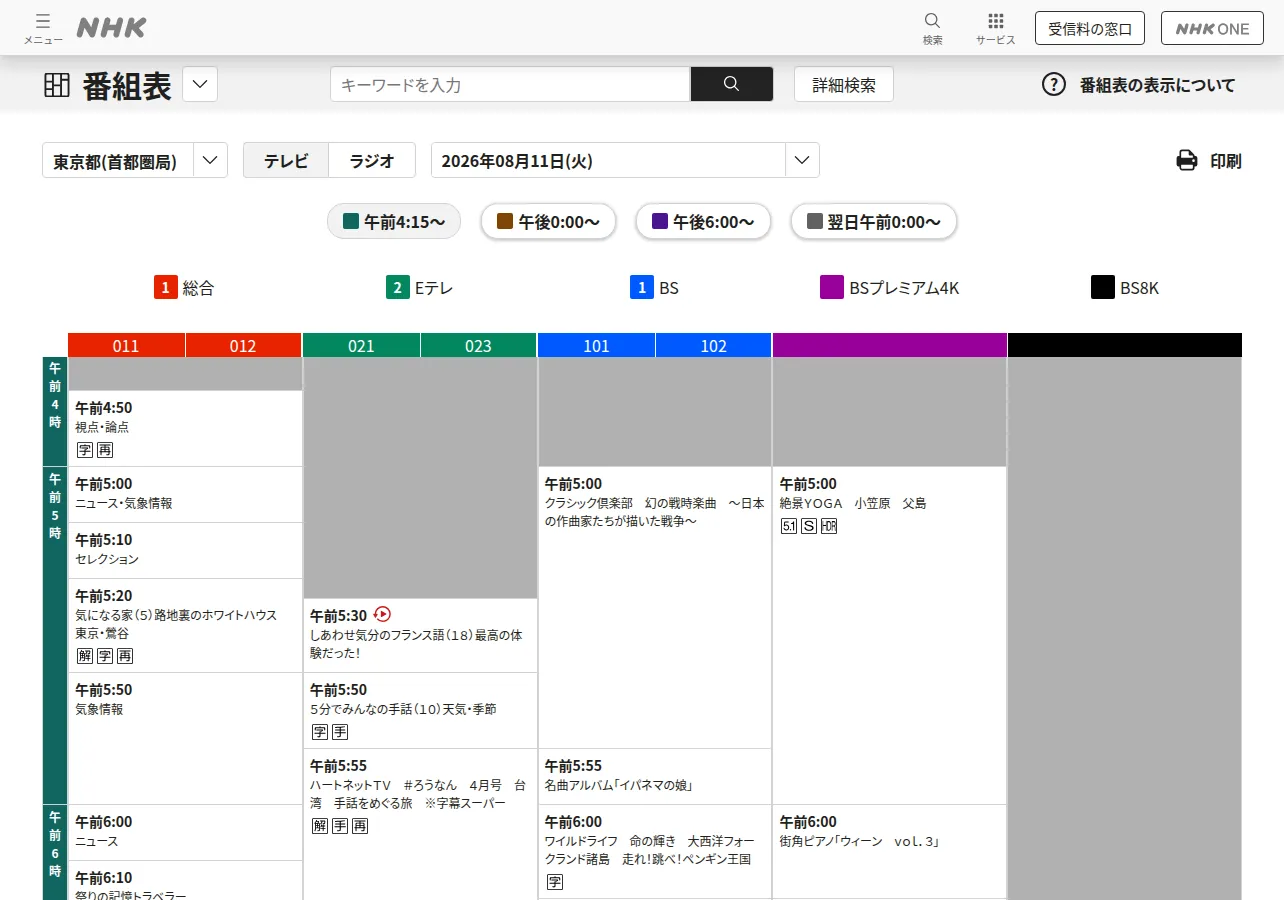
Task: Open 名曲アルバム「イパネマの娘」 program
Action: tap(655, 776)
